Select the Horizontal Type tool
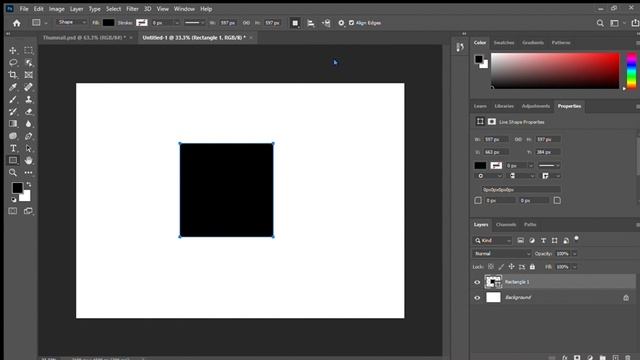The image size is (640, 360). coord(13,148)
